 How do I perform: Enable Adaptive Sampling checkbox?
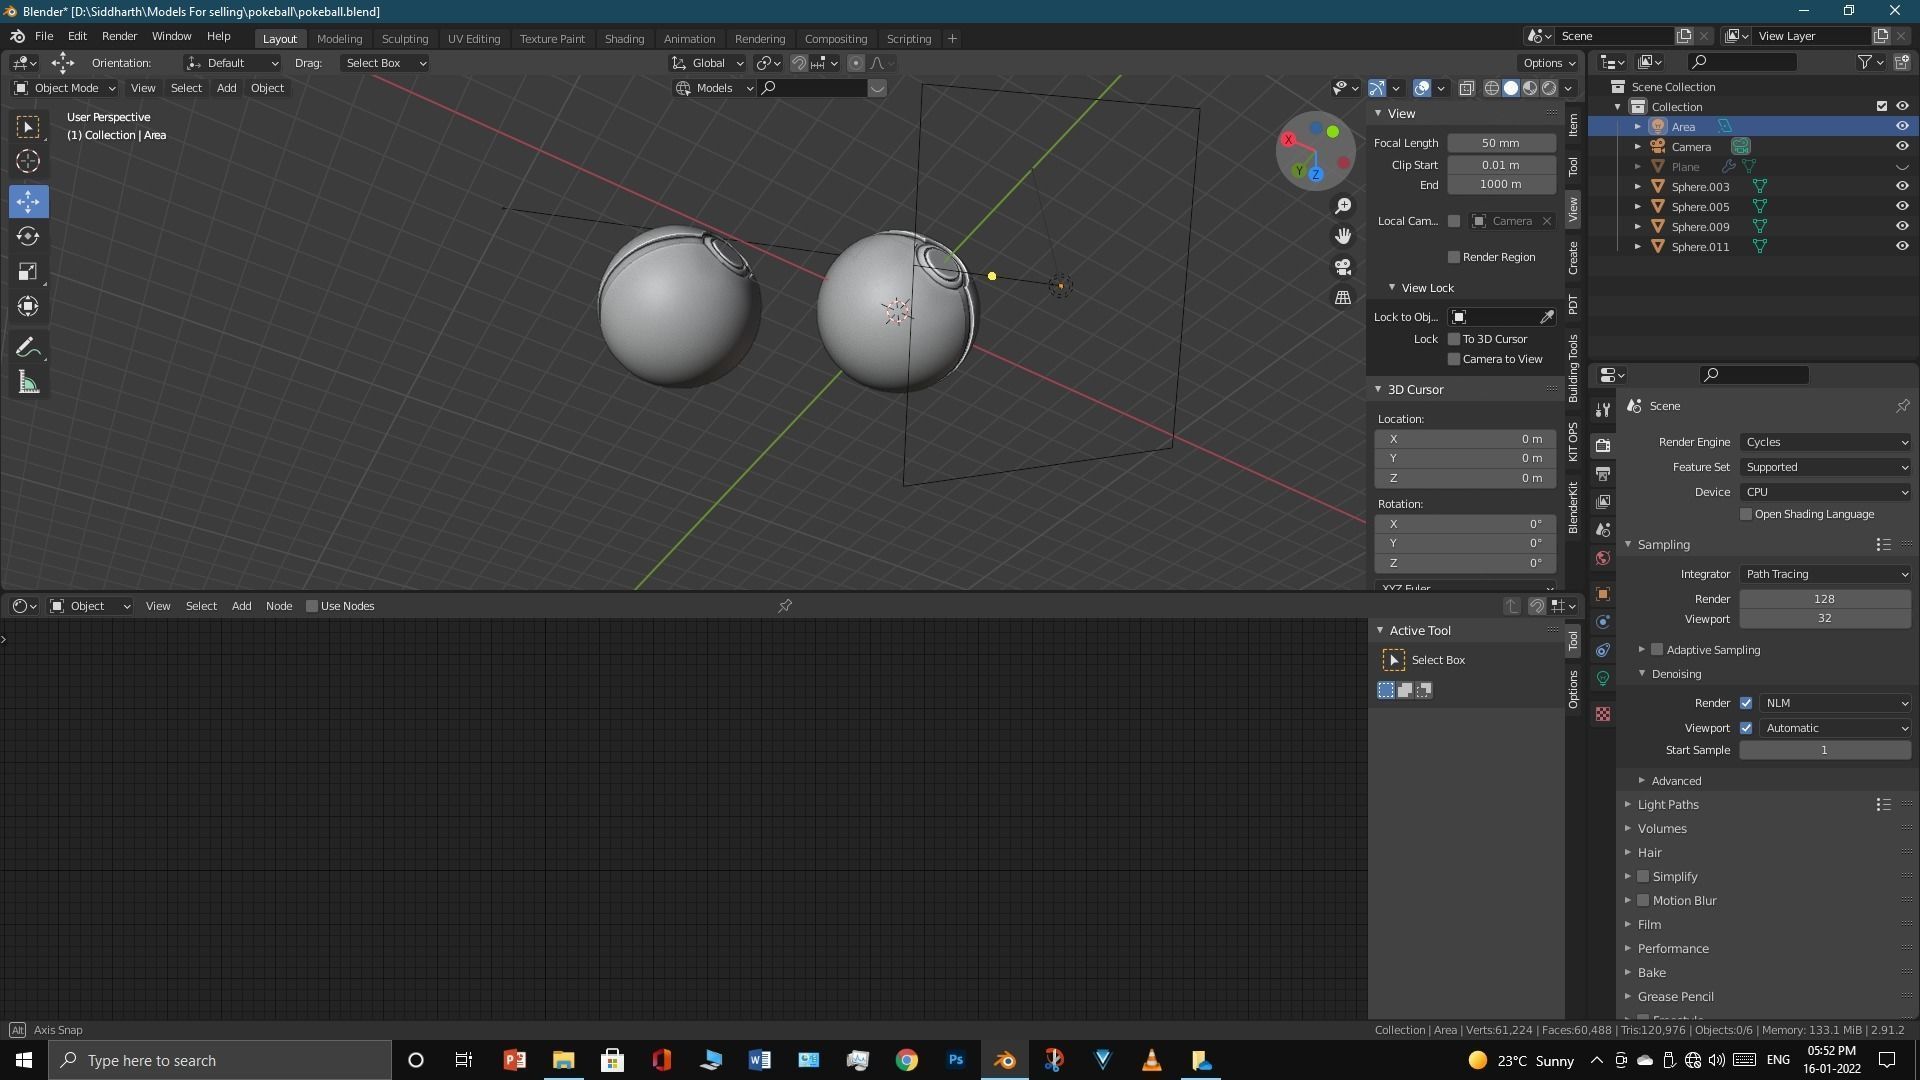click(x=1657, y=650)
